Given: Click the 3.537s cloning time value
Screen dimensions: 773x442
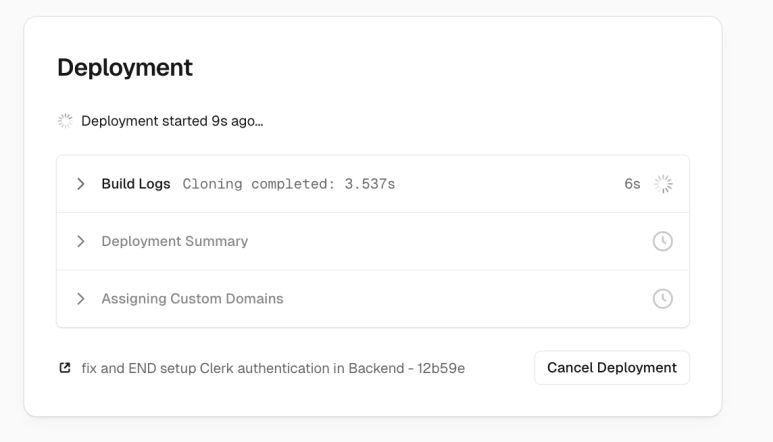Looking at the screenshot, I should (x=370, y=184).
